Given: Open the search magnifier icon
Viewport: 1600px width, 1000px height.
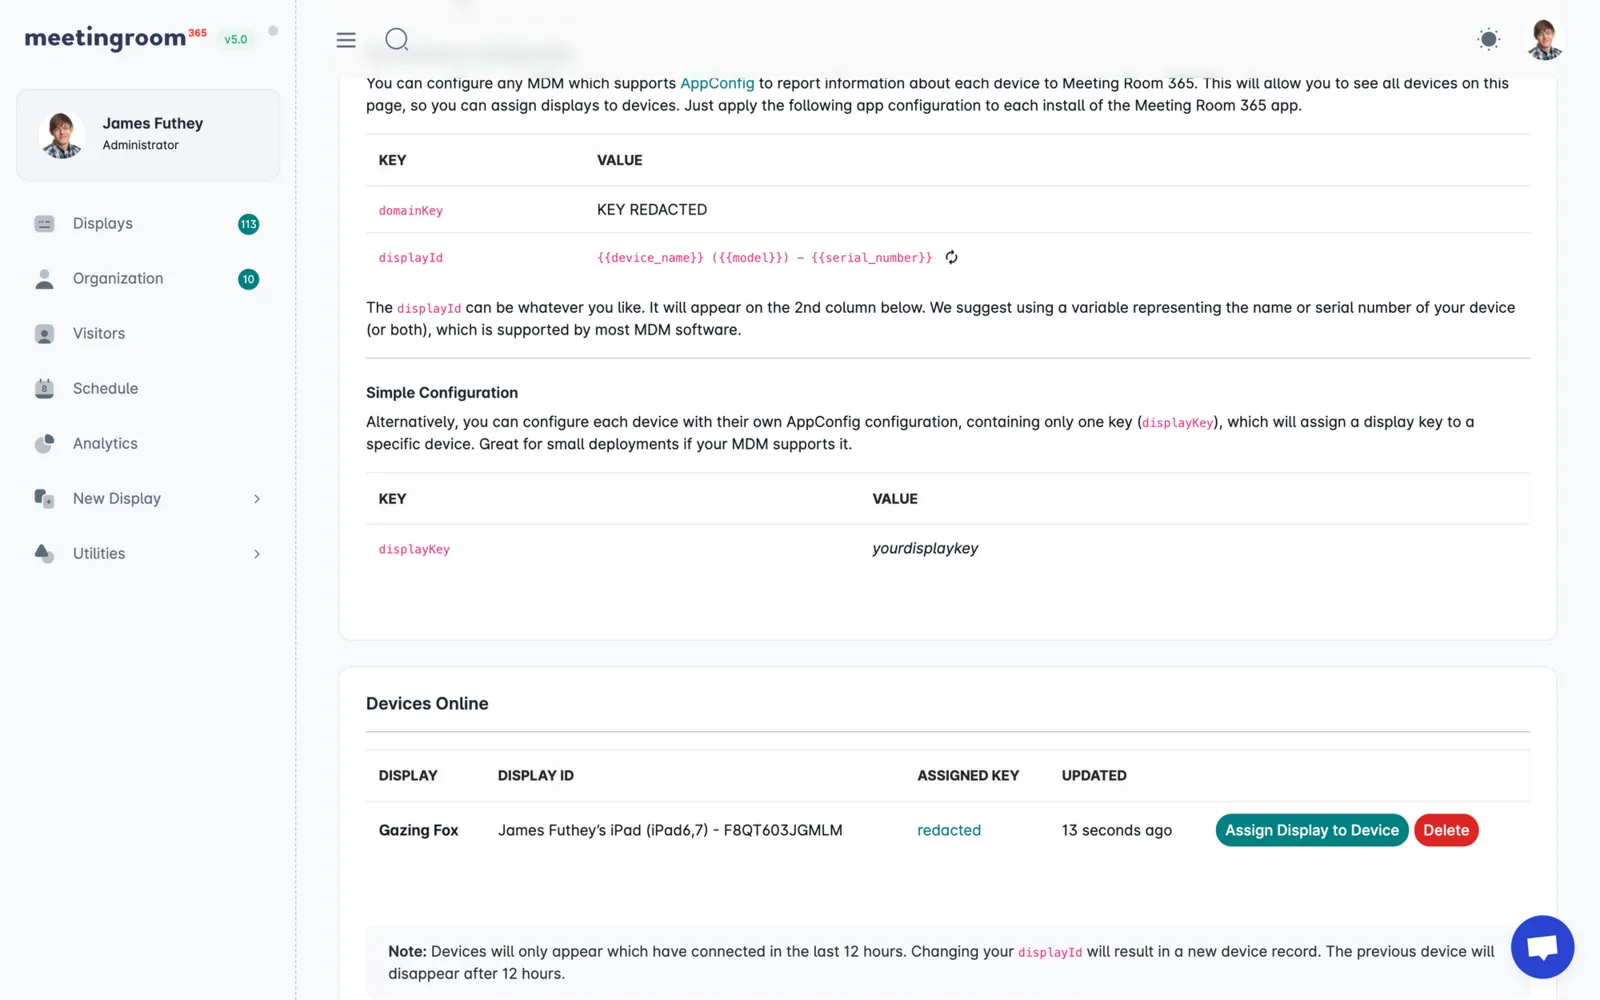Looking at the screenshot, I should click(x=397, y=39).
